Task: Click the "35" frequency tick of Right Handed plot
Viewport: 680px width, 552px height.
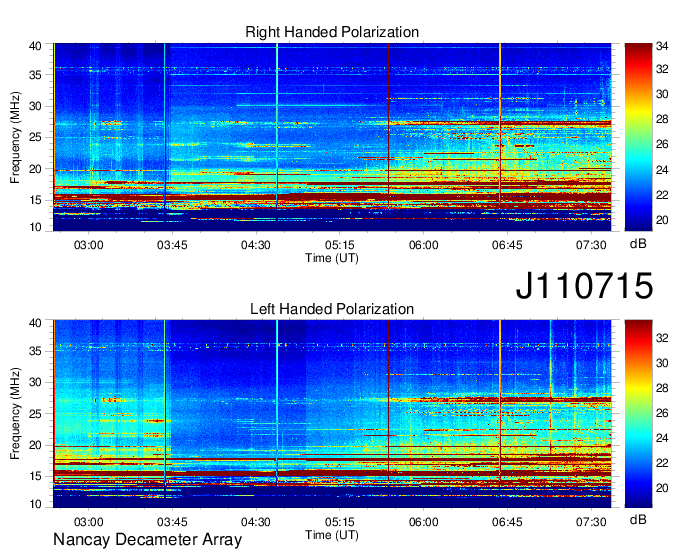Action: tap(35, 75)
